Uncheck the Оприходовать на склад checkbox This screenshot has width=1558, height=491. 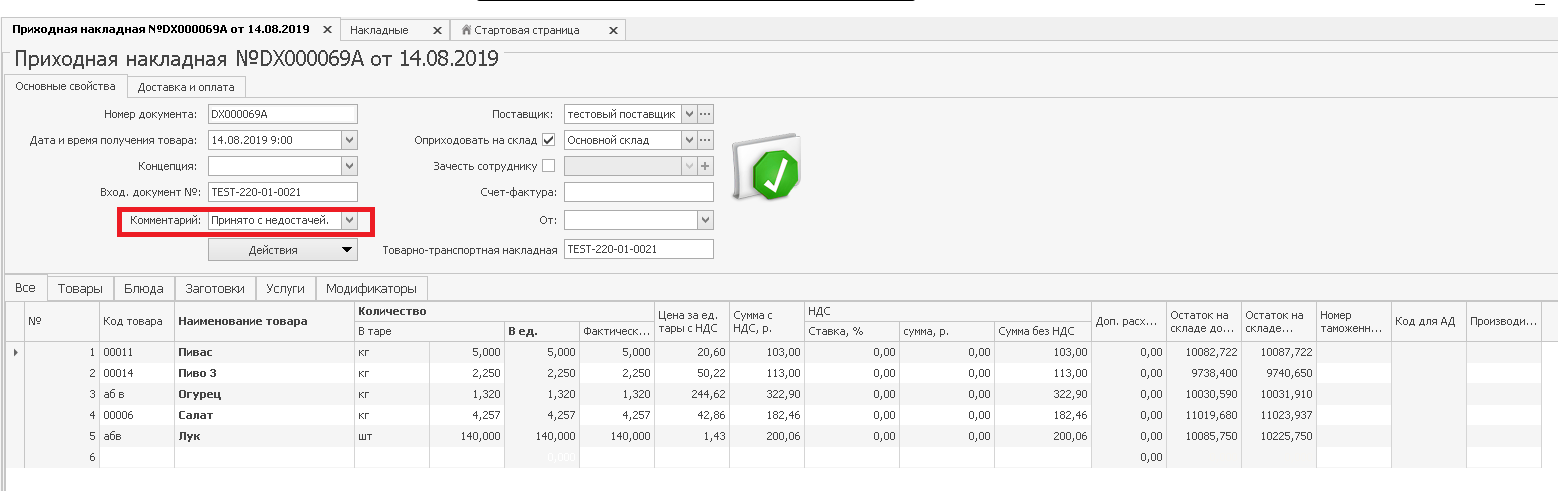pyautogui.click(x=548, y=140)
